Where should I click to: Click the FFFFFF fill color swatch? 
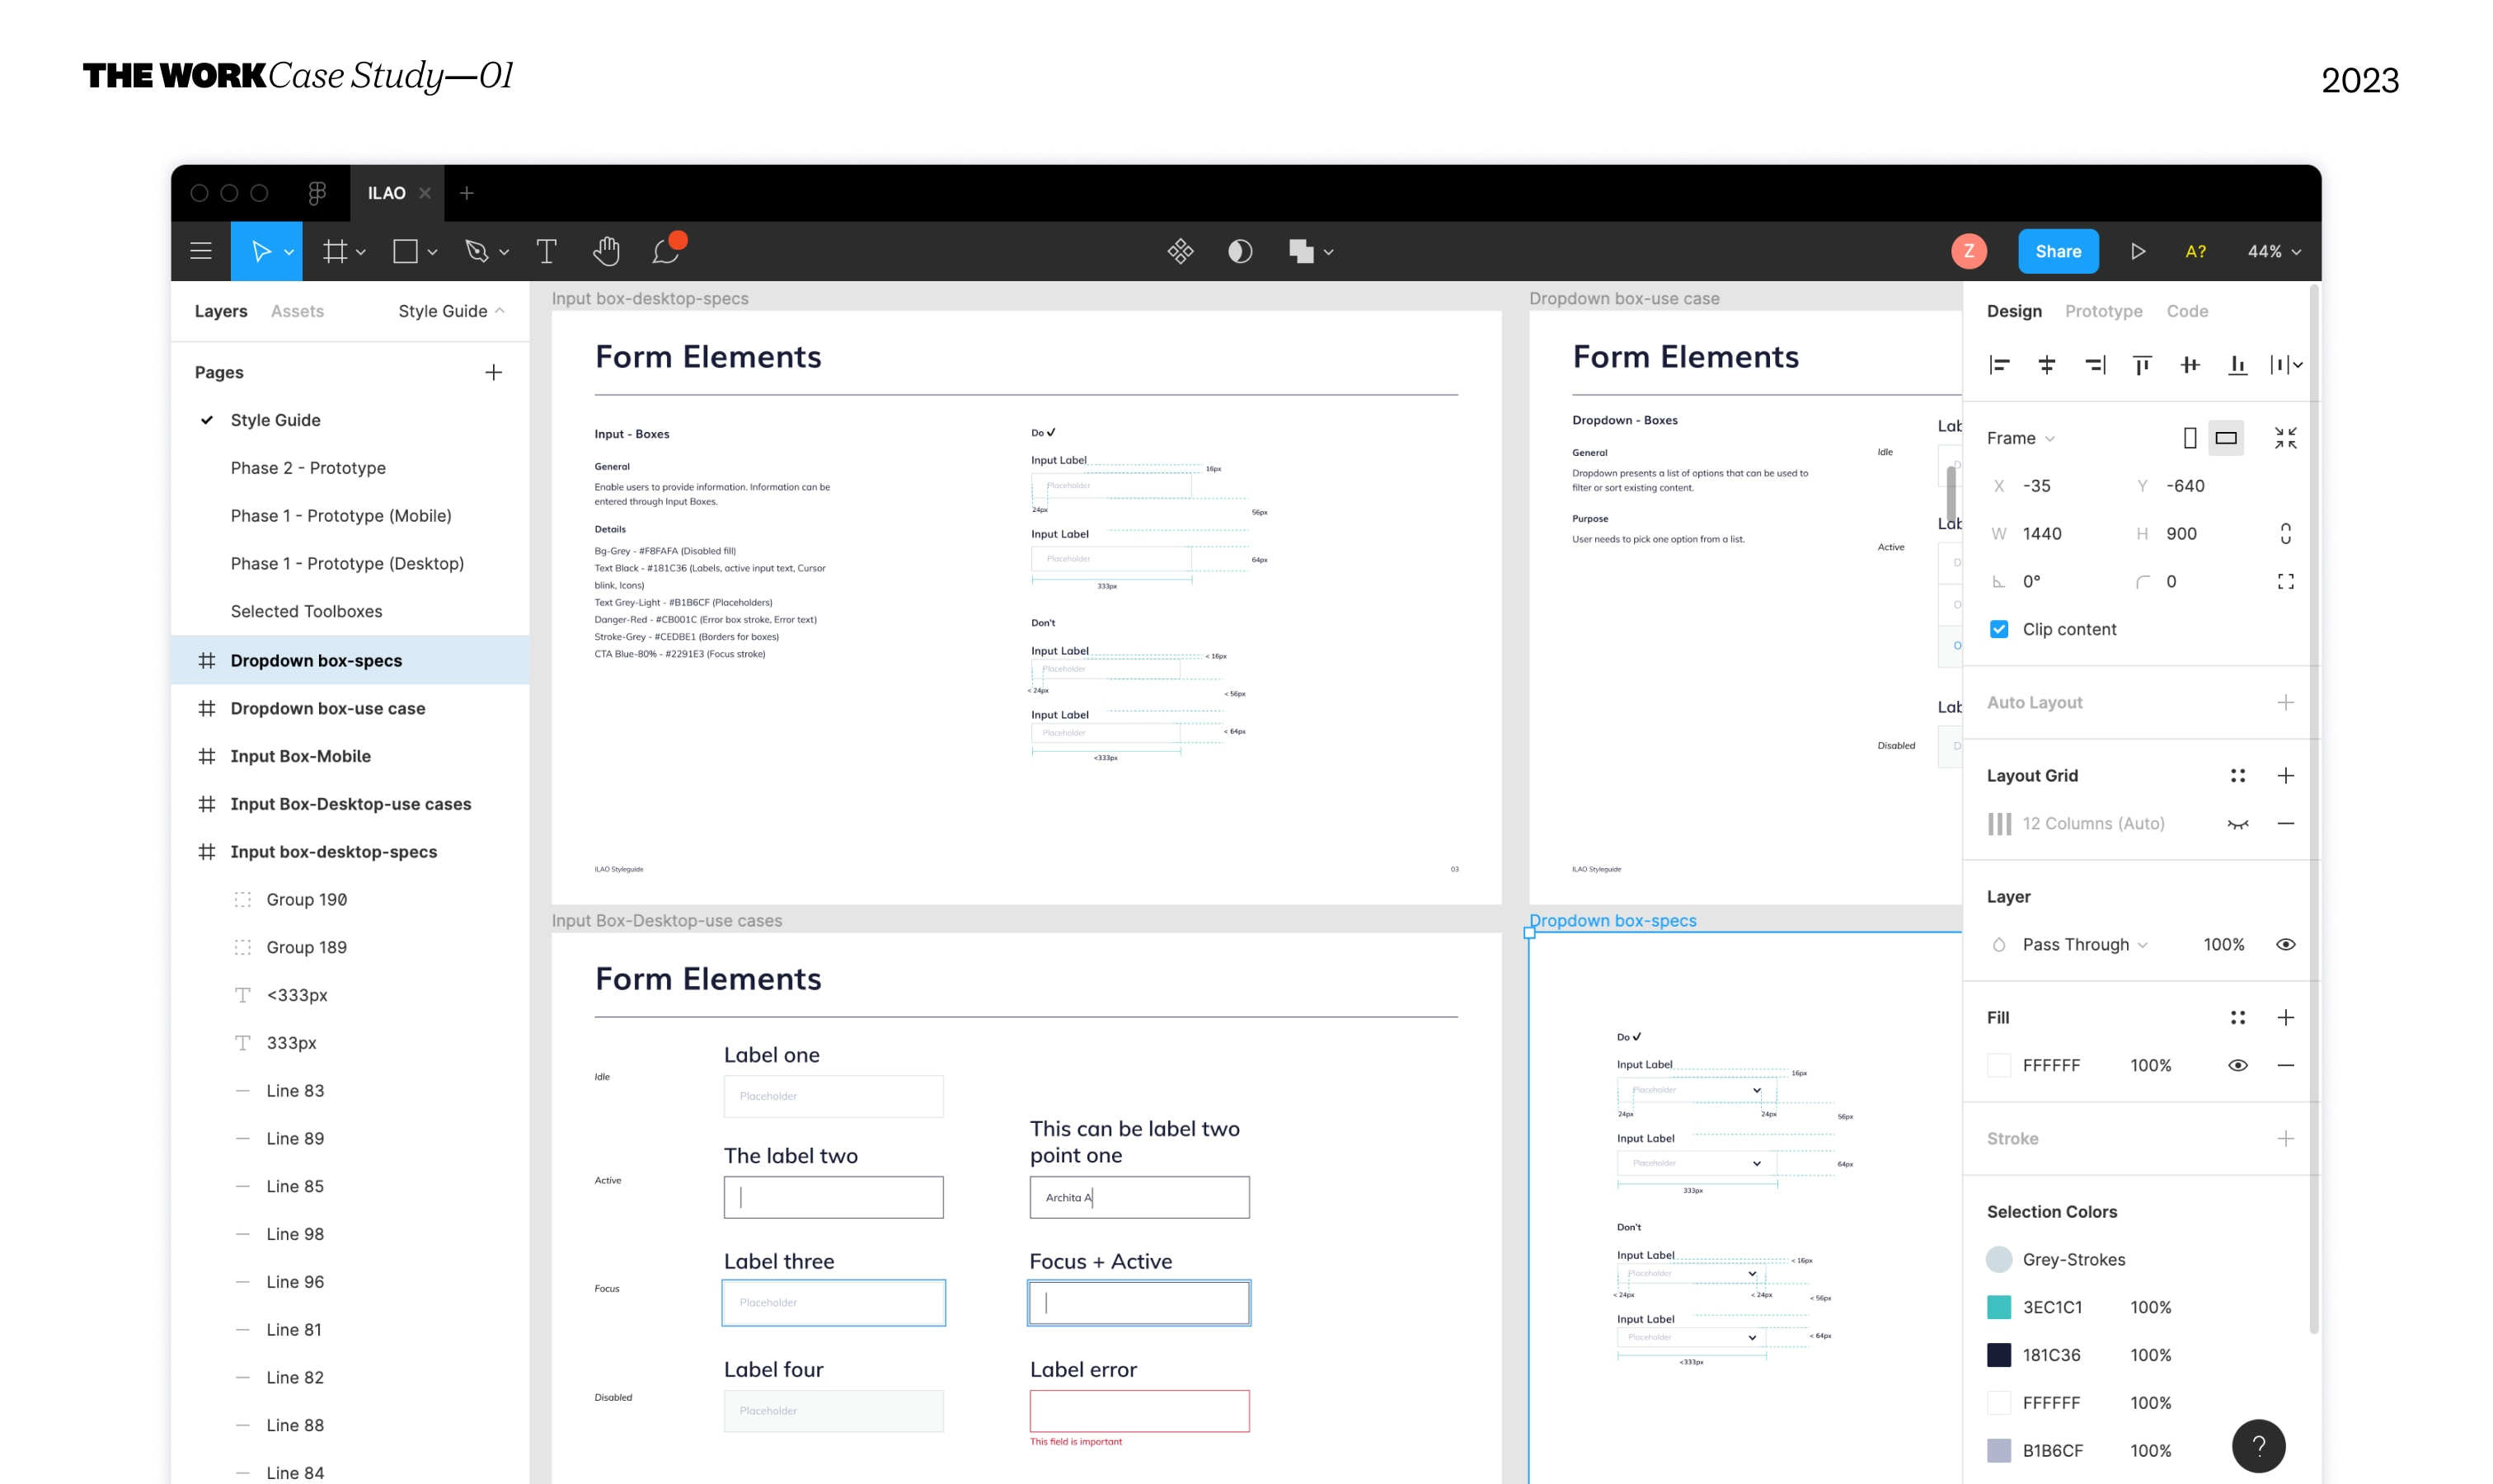click(1998, 1066)
